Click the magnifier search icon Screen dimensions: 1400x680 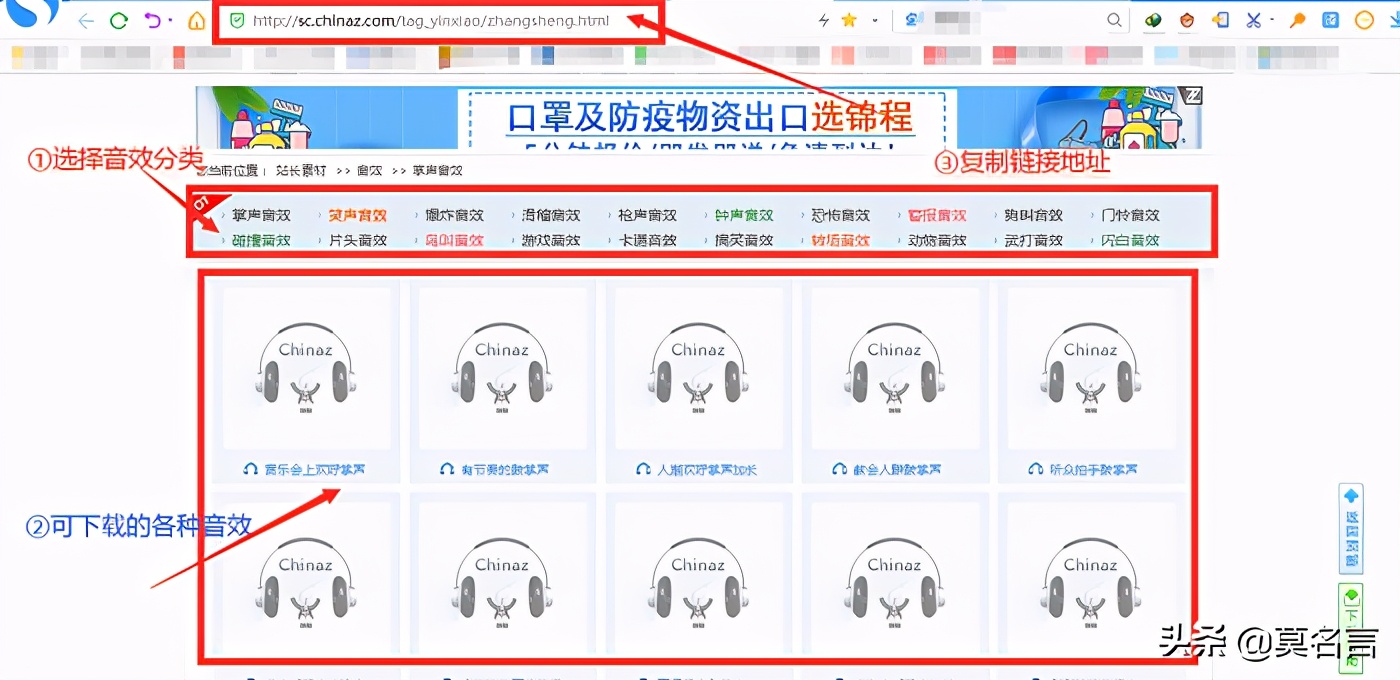[x=1115, y=20]
